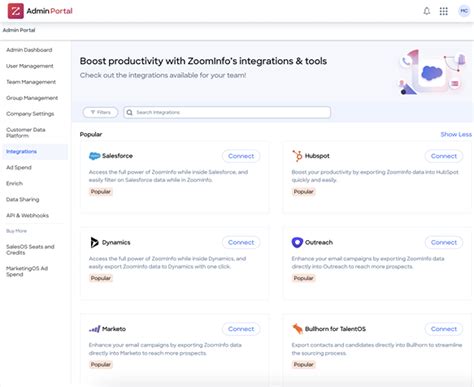
Task: Click the Admin Portal header title
Action: coord(49,11)
